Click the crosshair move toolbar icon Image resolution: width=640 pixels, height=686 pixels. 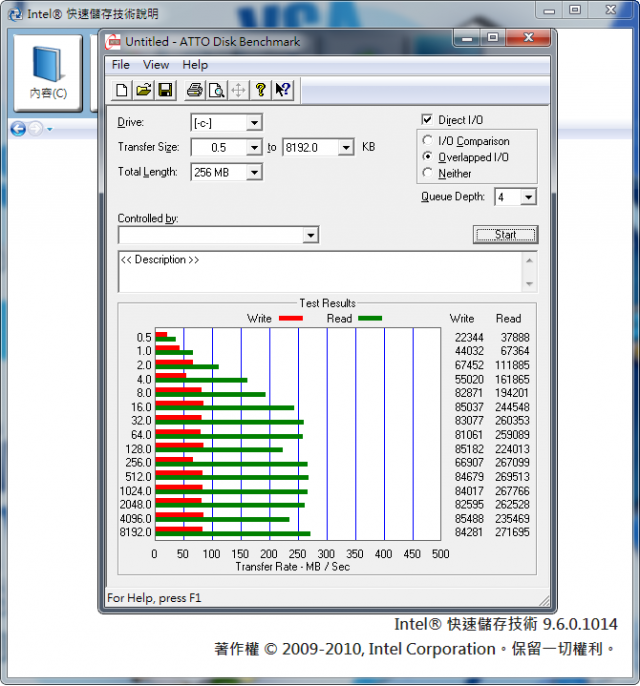pyautogui.click(x=238, y=90)
